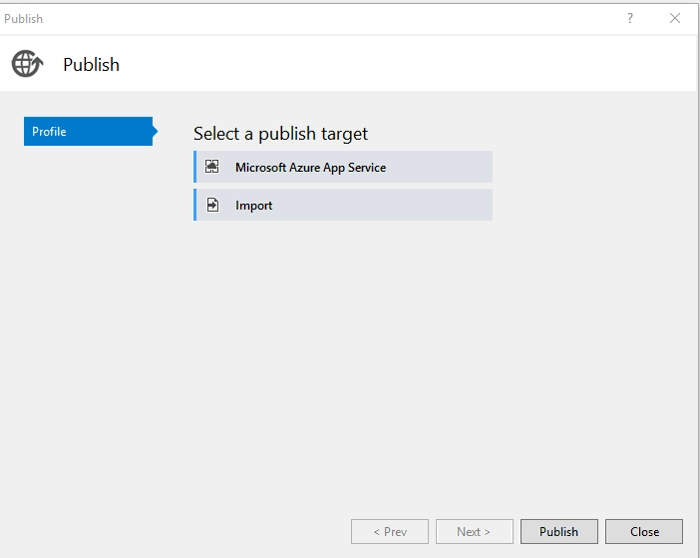The width and height of the screenshot is (700, 558).
Task: Click the Next > navigation button
Action: click(x=474, y=531)
